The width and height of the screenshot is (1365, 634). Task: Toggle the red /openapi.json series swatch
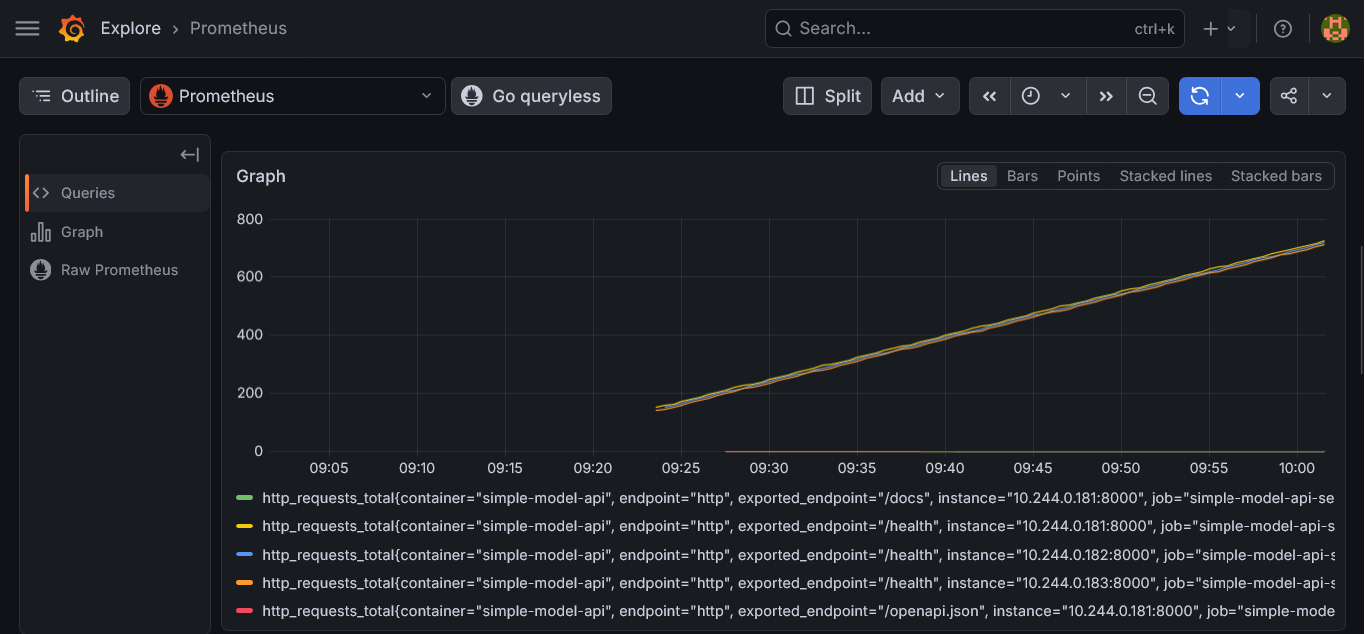[x=244, y=610]
